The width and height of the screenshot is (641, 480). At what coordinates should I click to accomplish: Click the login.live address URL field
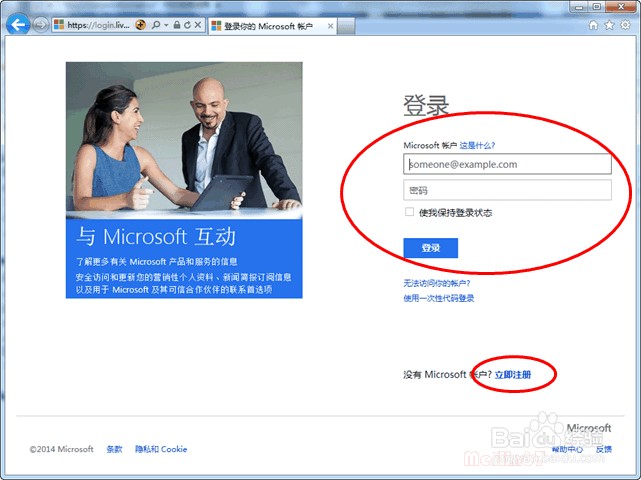(98, 25)
